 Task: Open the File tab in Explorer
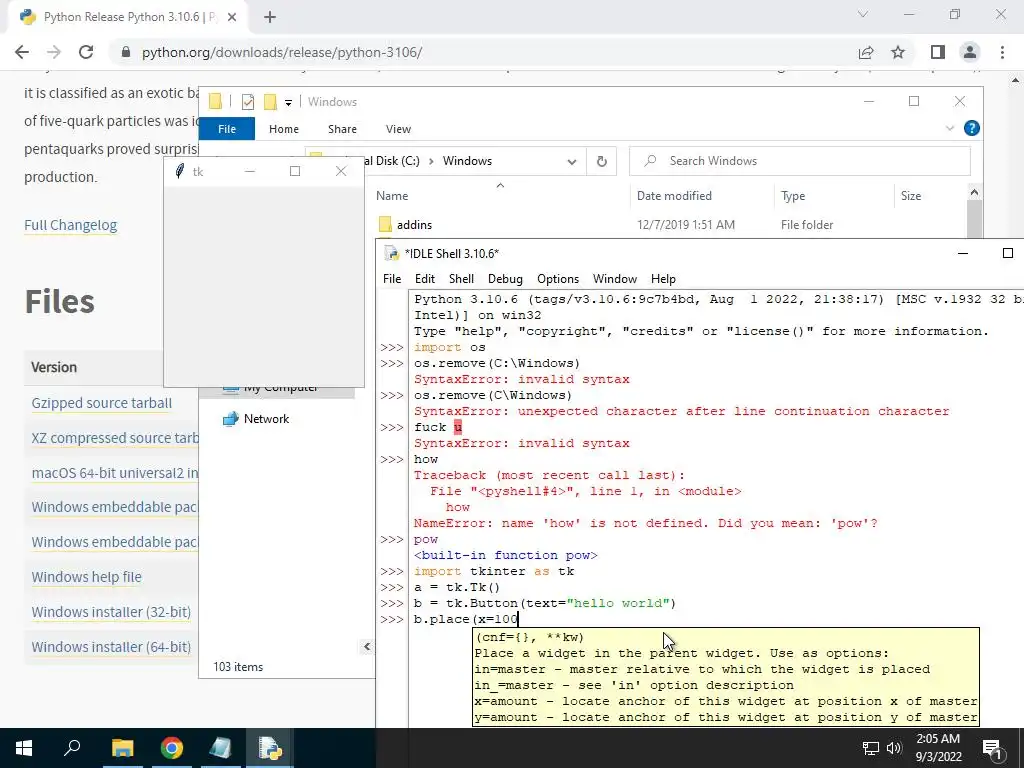(x=227, y=129)
